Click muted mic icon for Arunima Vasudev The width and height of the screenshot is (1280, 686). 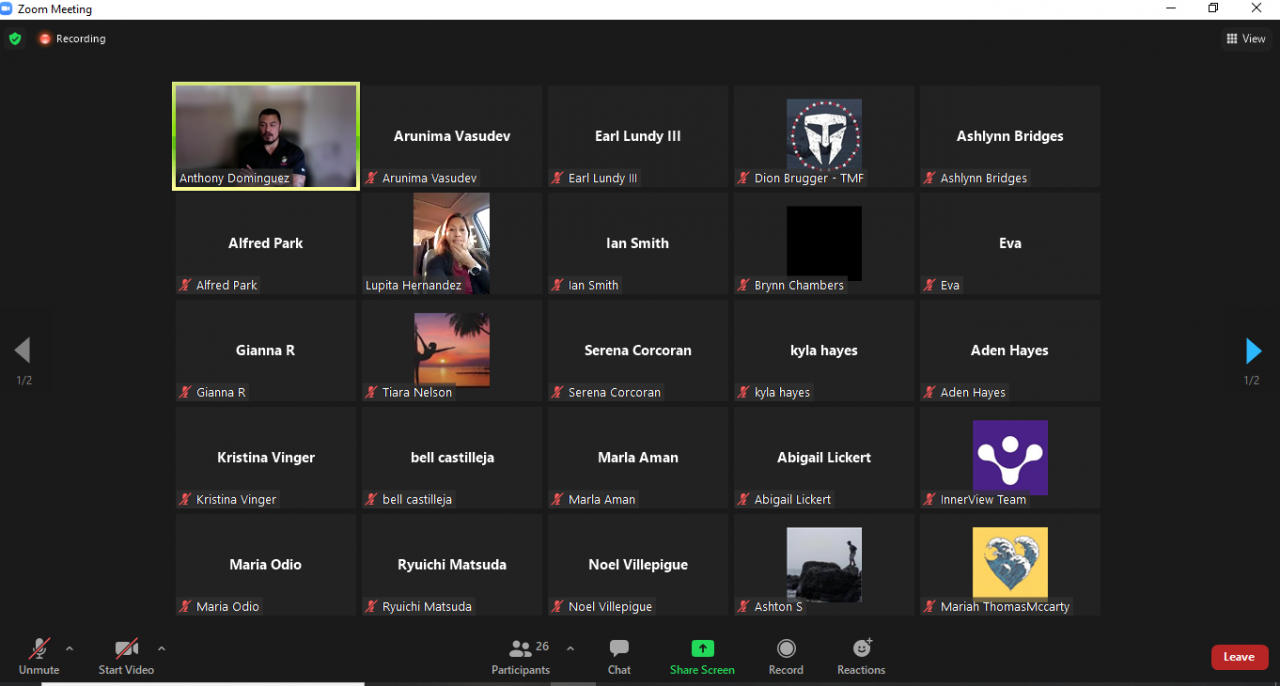point(371,178)
